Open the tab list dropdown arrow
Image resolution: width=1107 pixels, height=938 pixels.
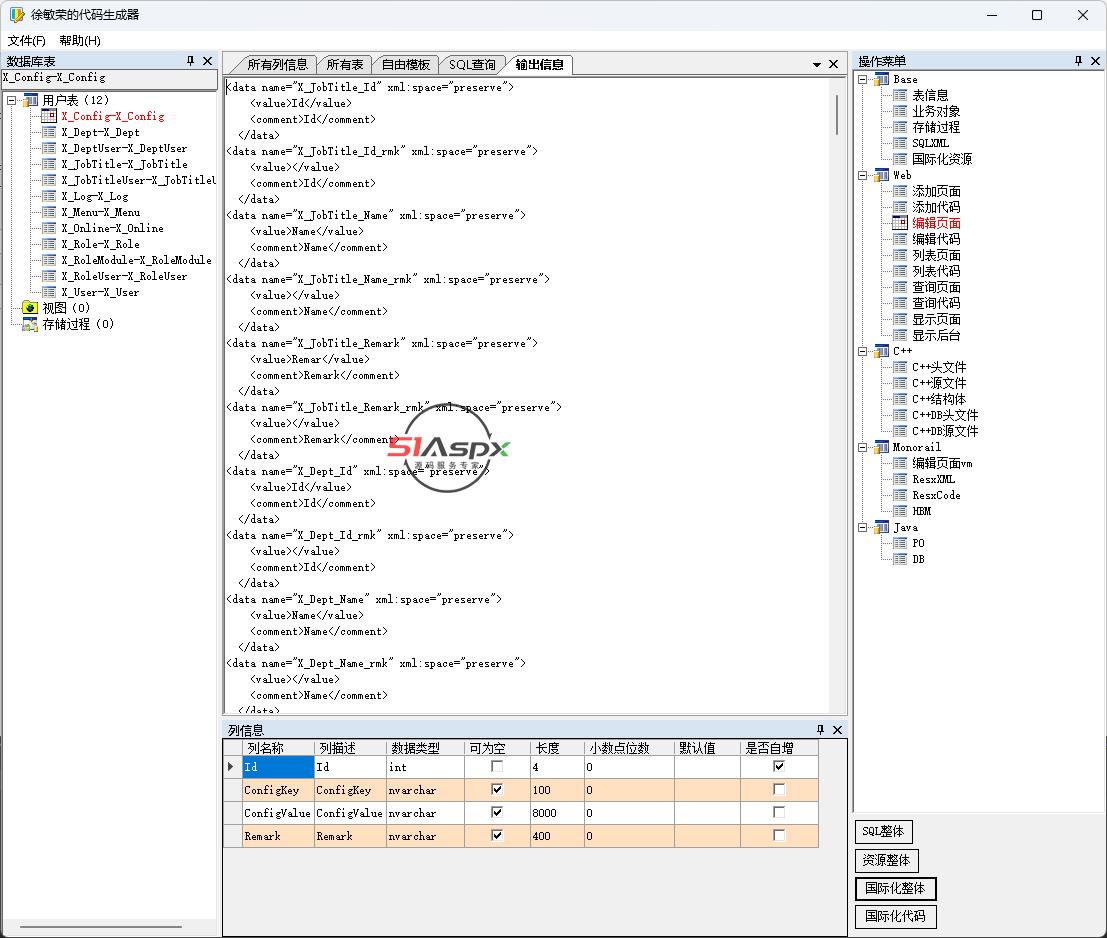coord(817,64)
